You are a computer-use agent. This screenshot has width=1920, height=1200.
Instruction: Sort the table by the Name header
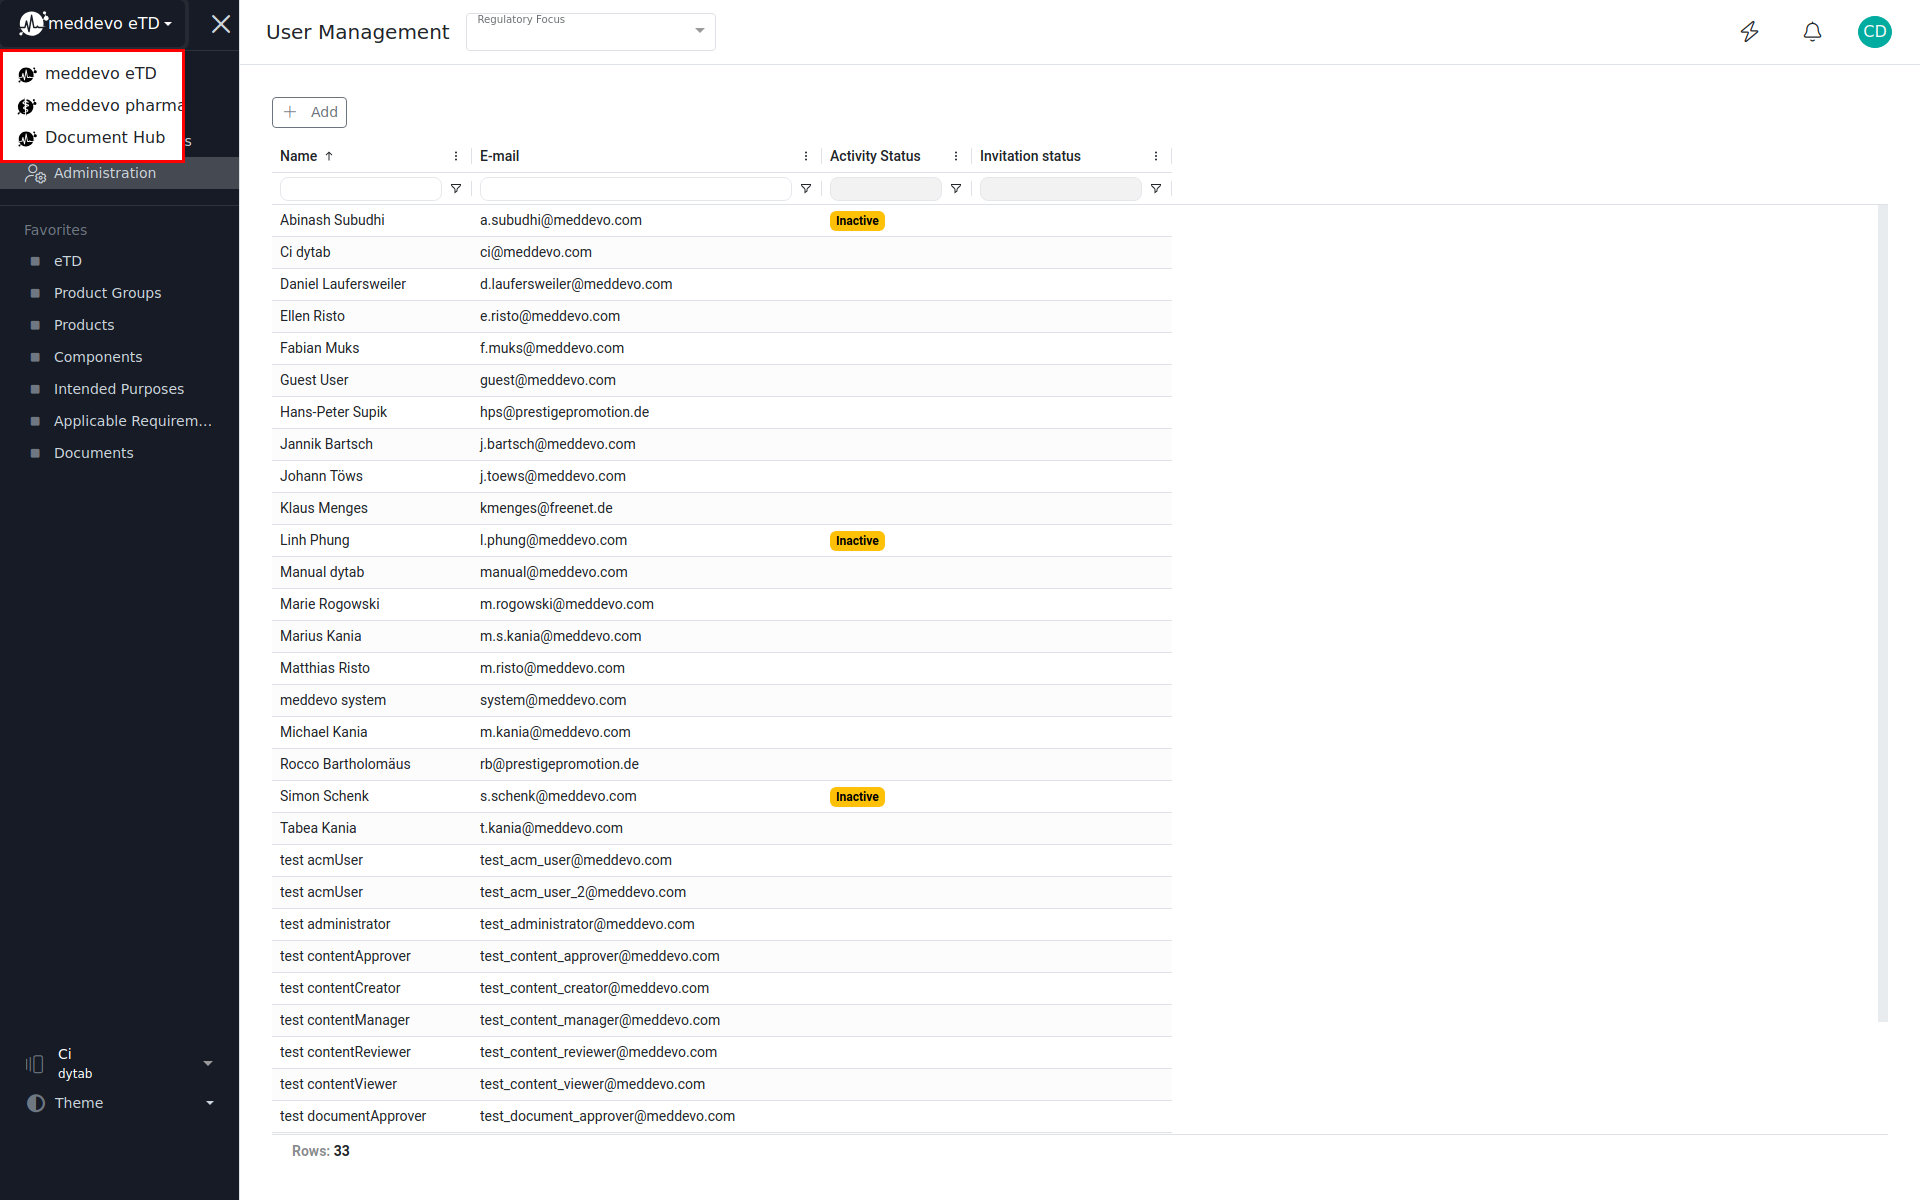click(299, 156)
